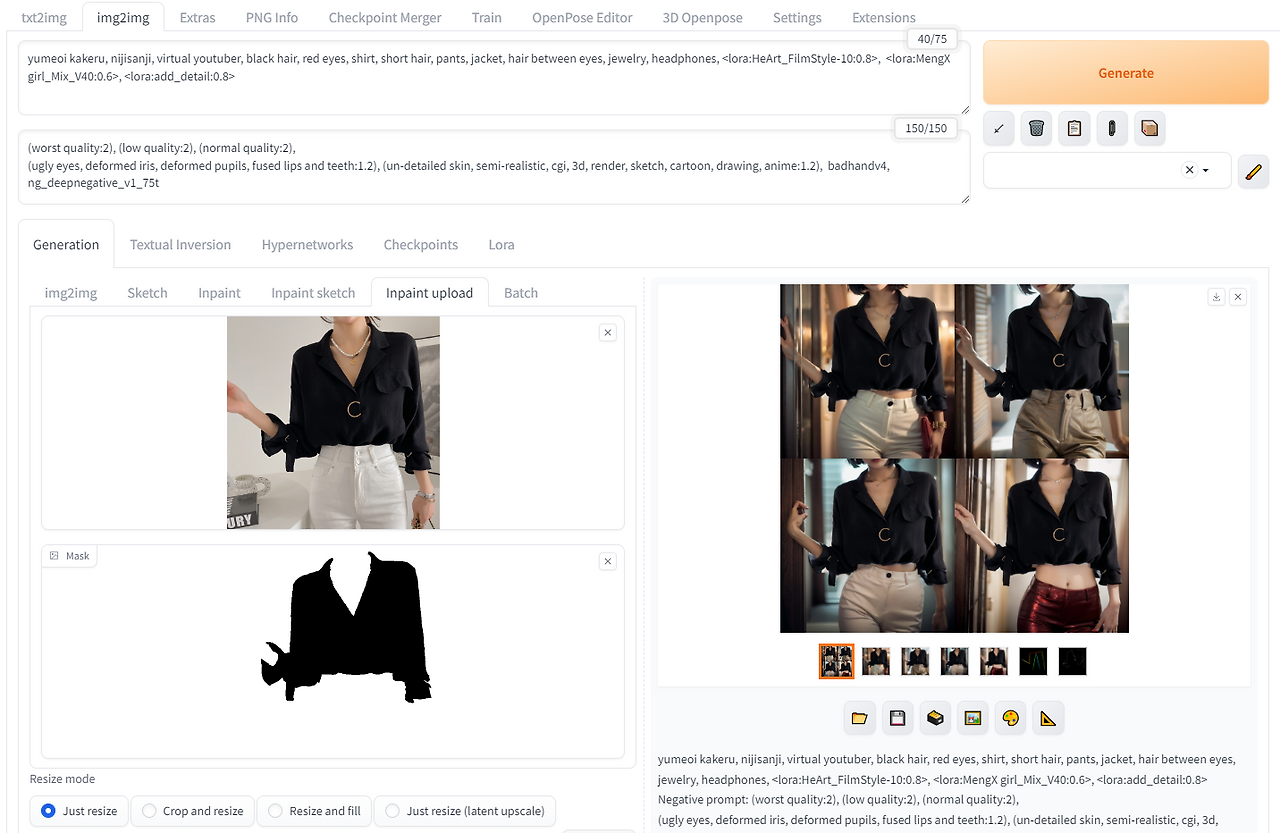Expand the styles dropdown arrow
This screenshot has width=1280, height=833.
1206,171
